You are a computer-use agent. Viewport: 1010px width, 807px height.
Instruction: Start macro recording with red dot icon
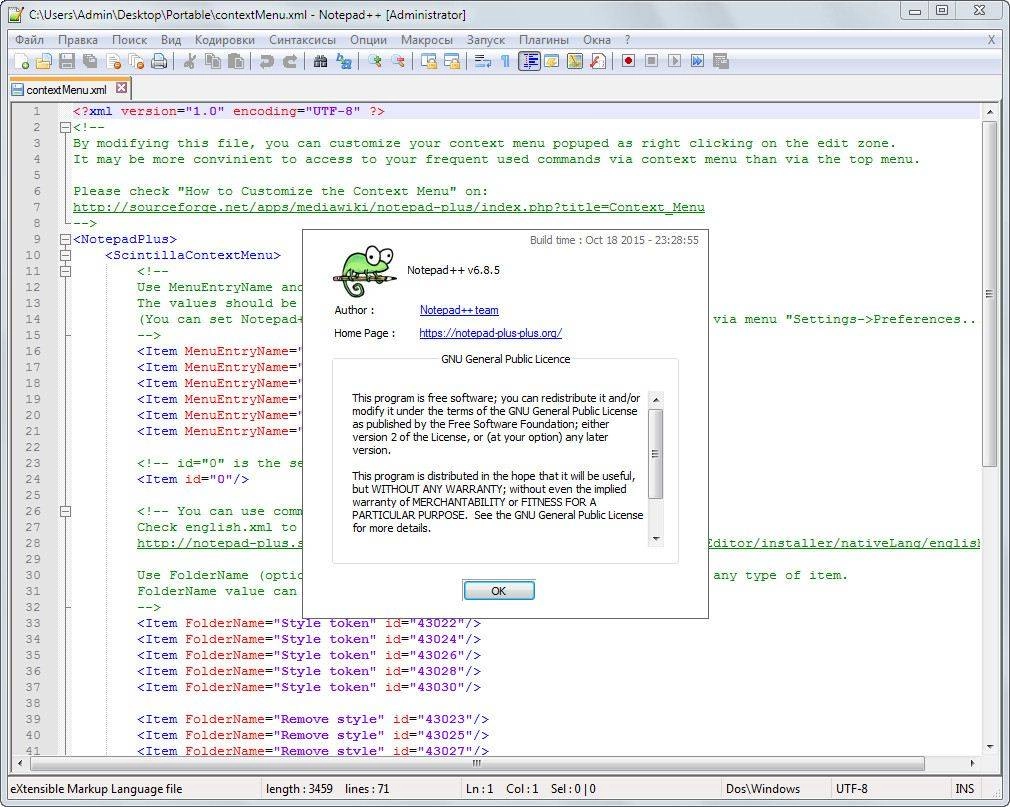pyautogui.click(x=628, y=61)
